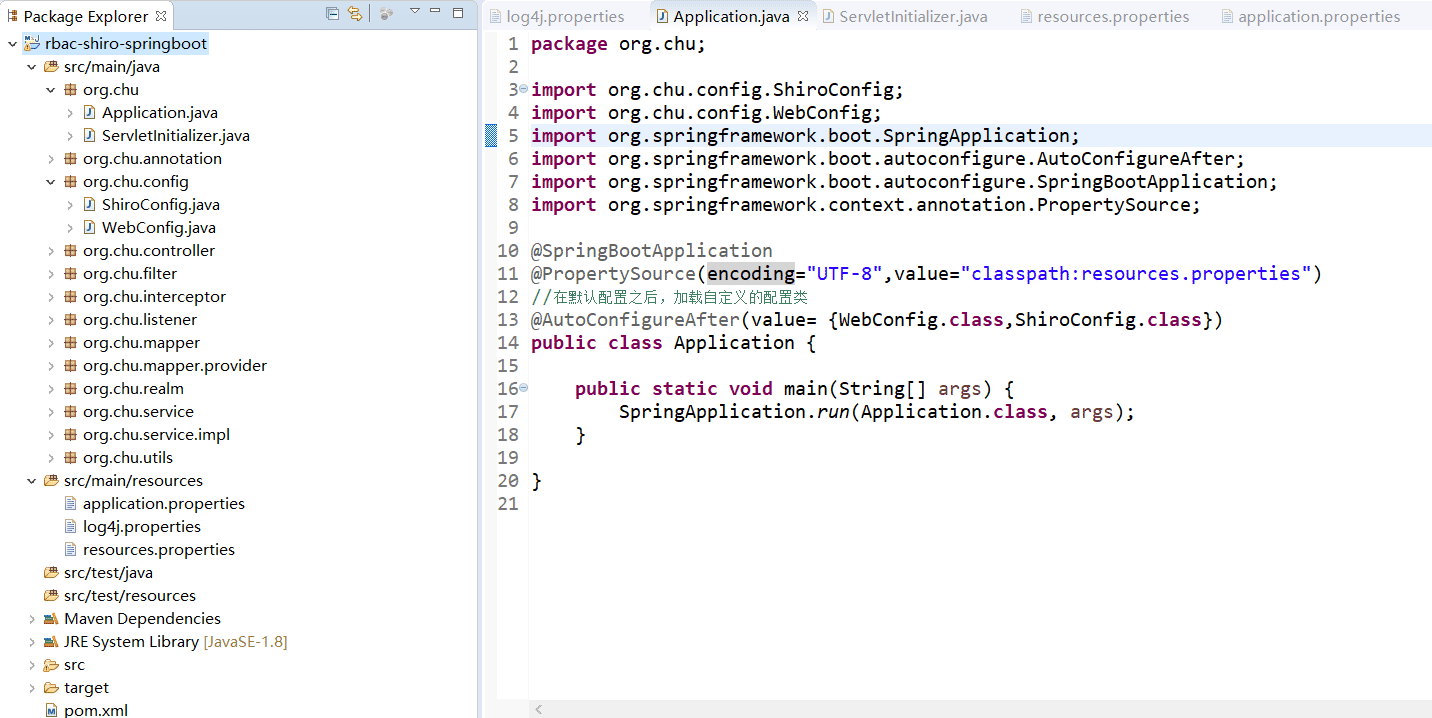Expand the org.chu.filter package
1432x718 pixels.
[50, 274]
